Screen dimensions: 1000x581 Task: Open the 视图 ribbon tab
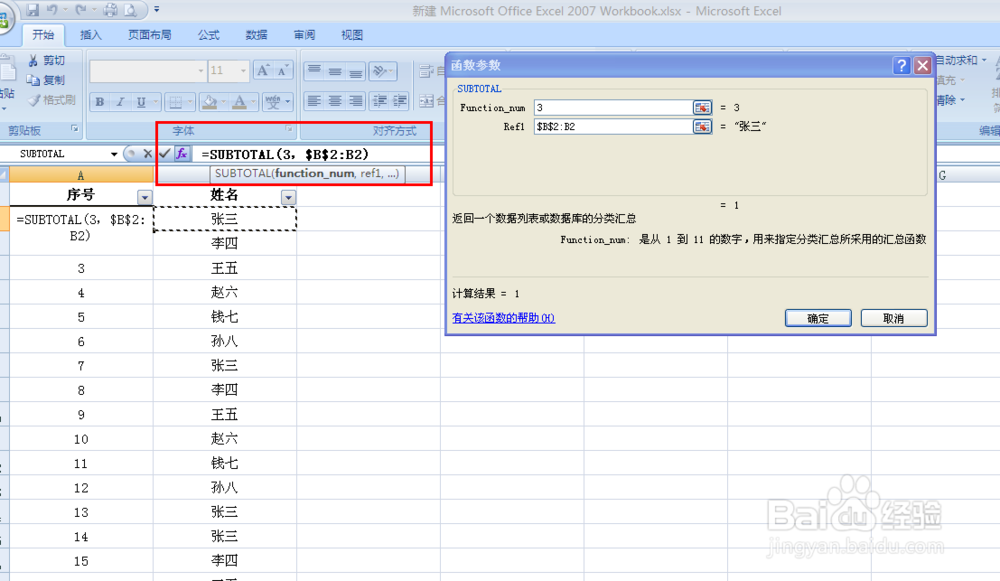(x=351, y=35)
